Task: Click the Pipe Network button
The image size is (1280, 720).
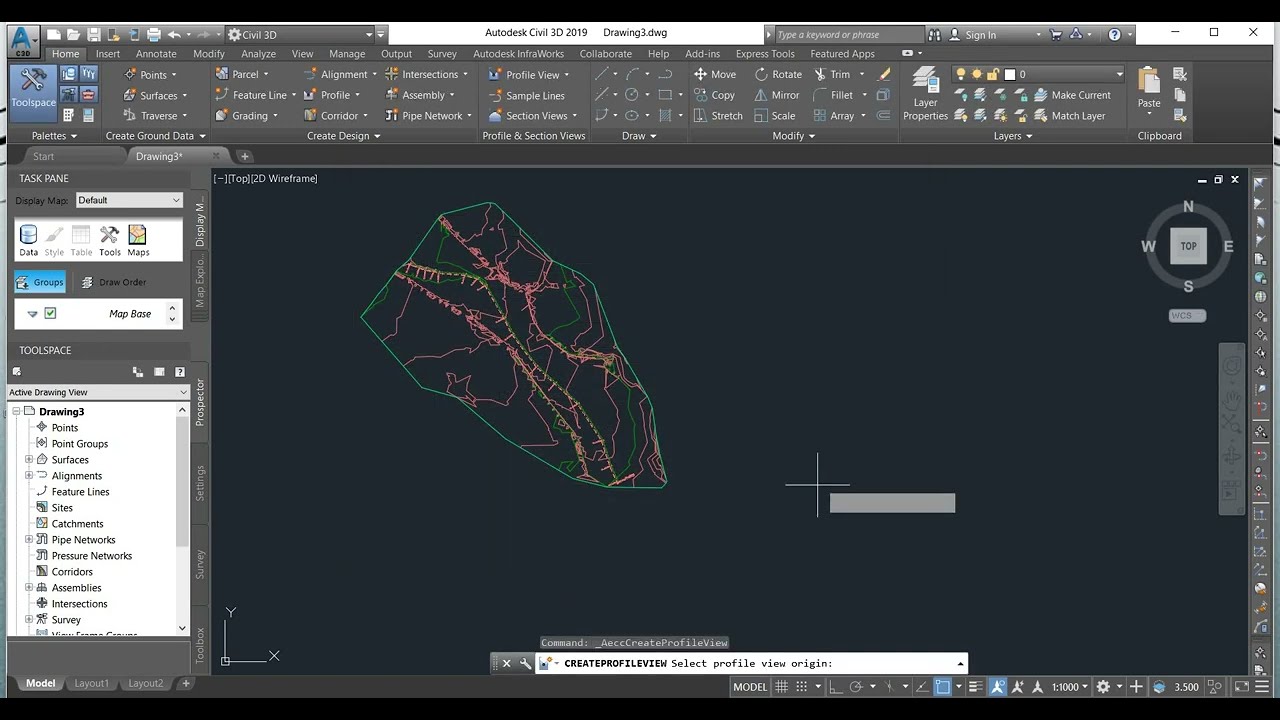Action: click(428, 116)
